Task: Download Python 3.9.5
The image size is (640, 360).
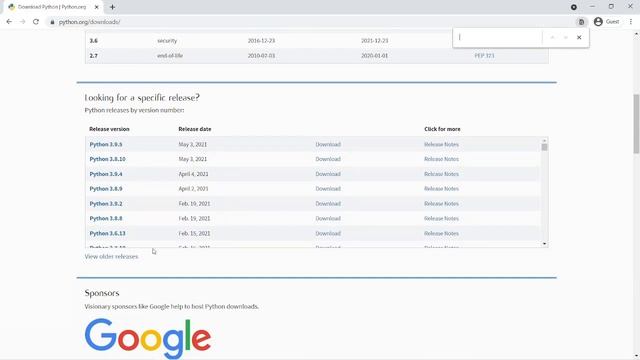Action: click(x=328, y=144)
